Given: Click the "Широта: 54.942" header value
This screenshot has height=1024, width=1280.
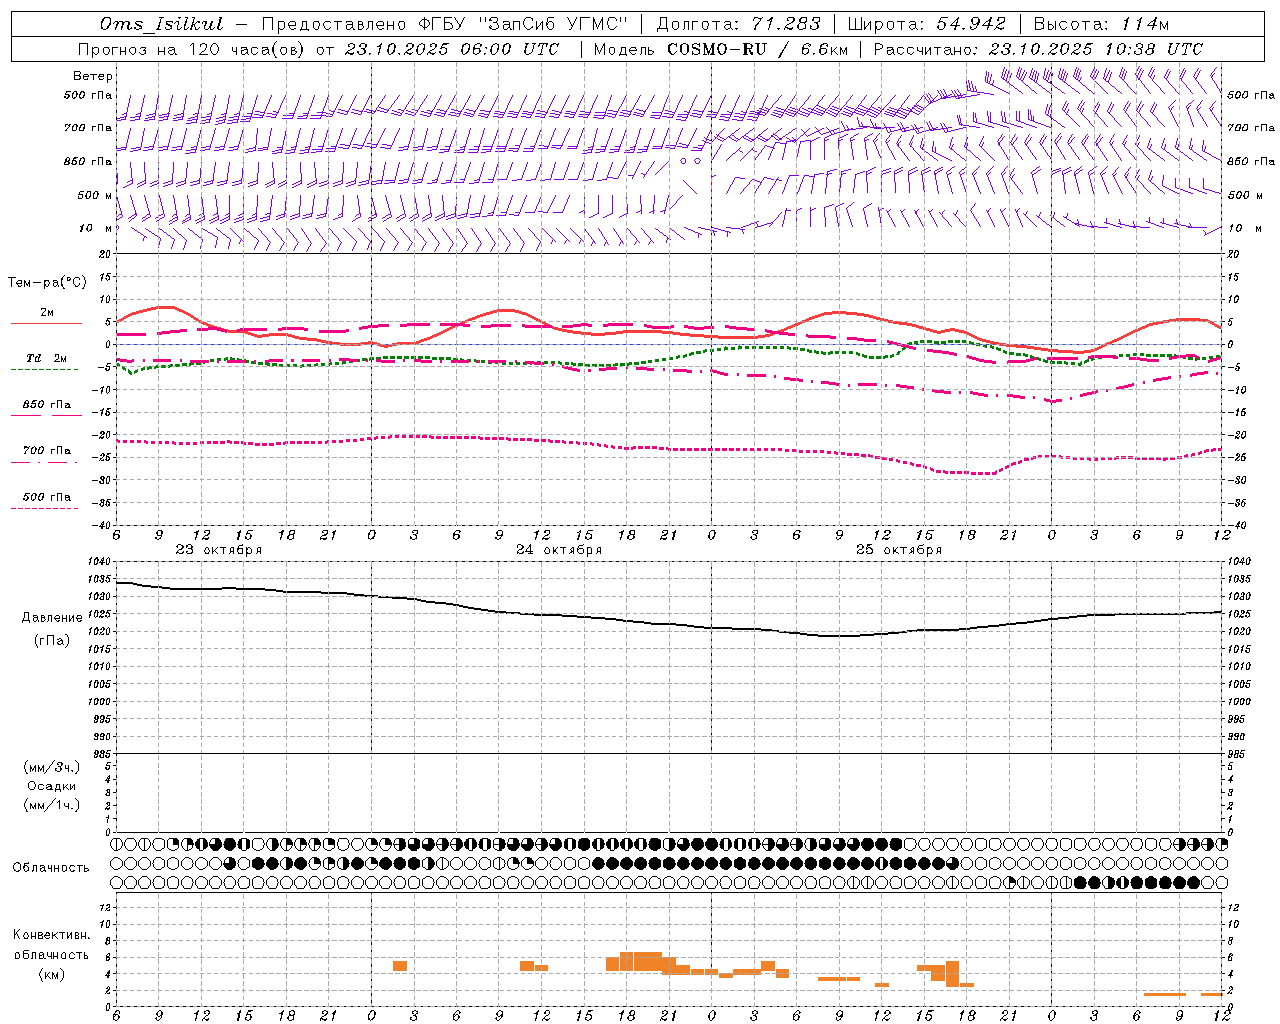Looking at the screenshot, I should coord(926,24).
